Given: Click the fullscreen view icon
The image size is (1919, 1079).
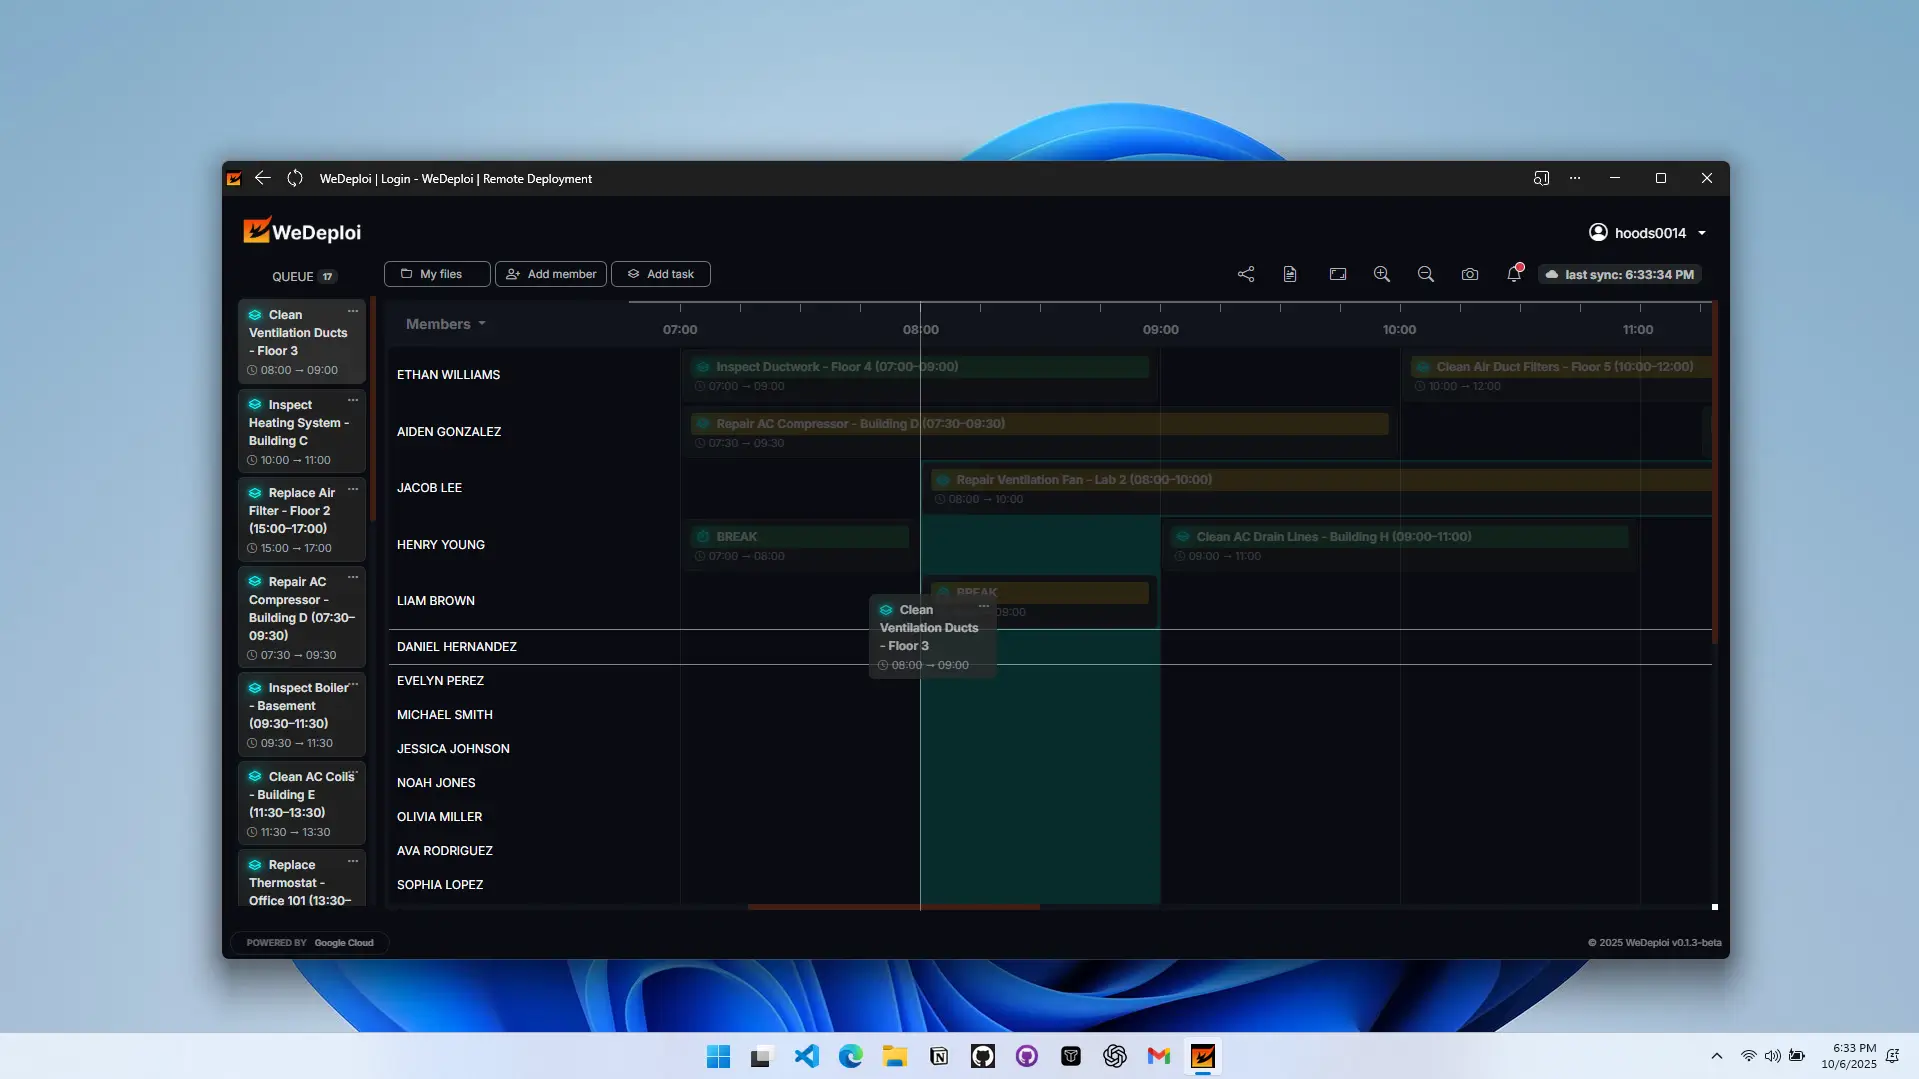Looking at the screenshot, I should pos(1337,274).
